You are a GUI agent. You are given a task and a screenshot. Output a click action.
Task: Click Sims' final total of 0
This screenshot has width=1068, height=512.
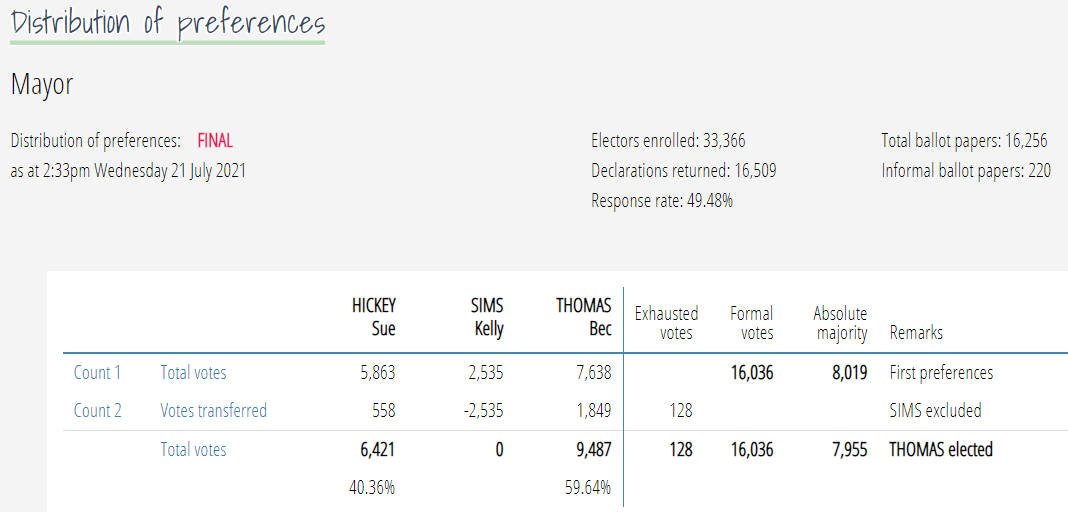pyautogui.click(x=499, y=450)
